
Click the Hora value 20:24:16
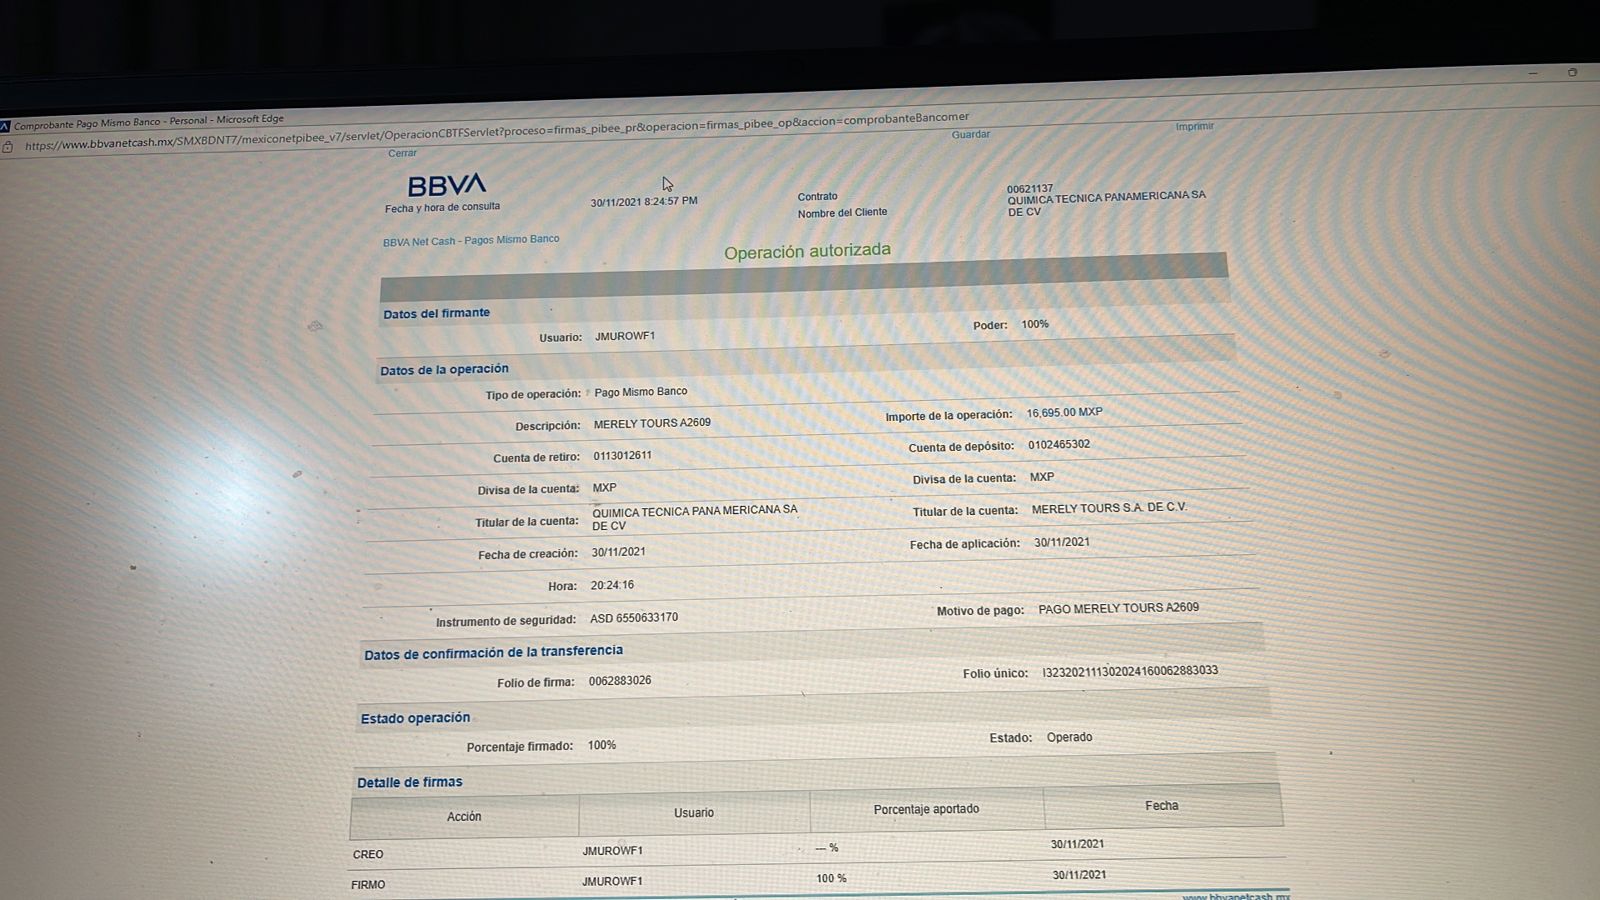pos(612,585)
